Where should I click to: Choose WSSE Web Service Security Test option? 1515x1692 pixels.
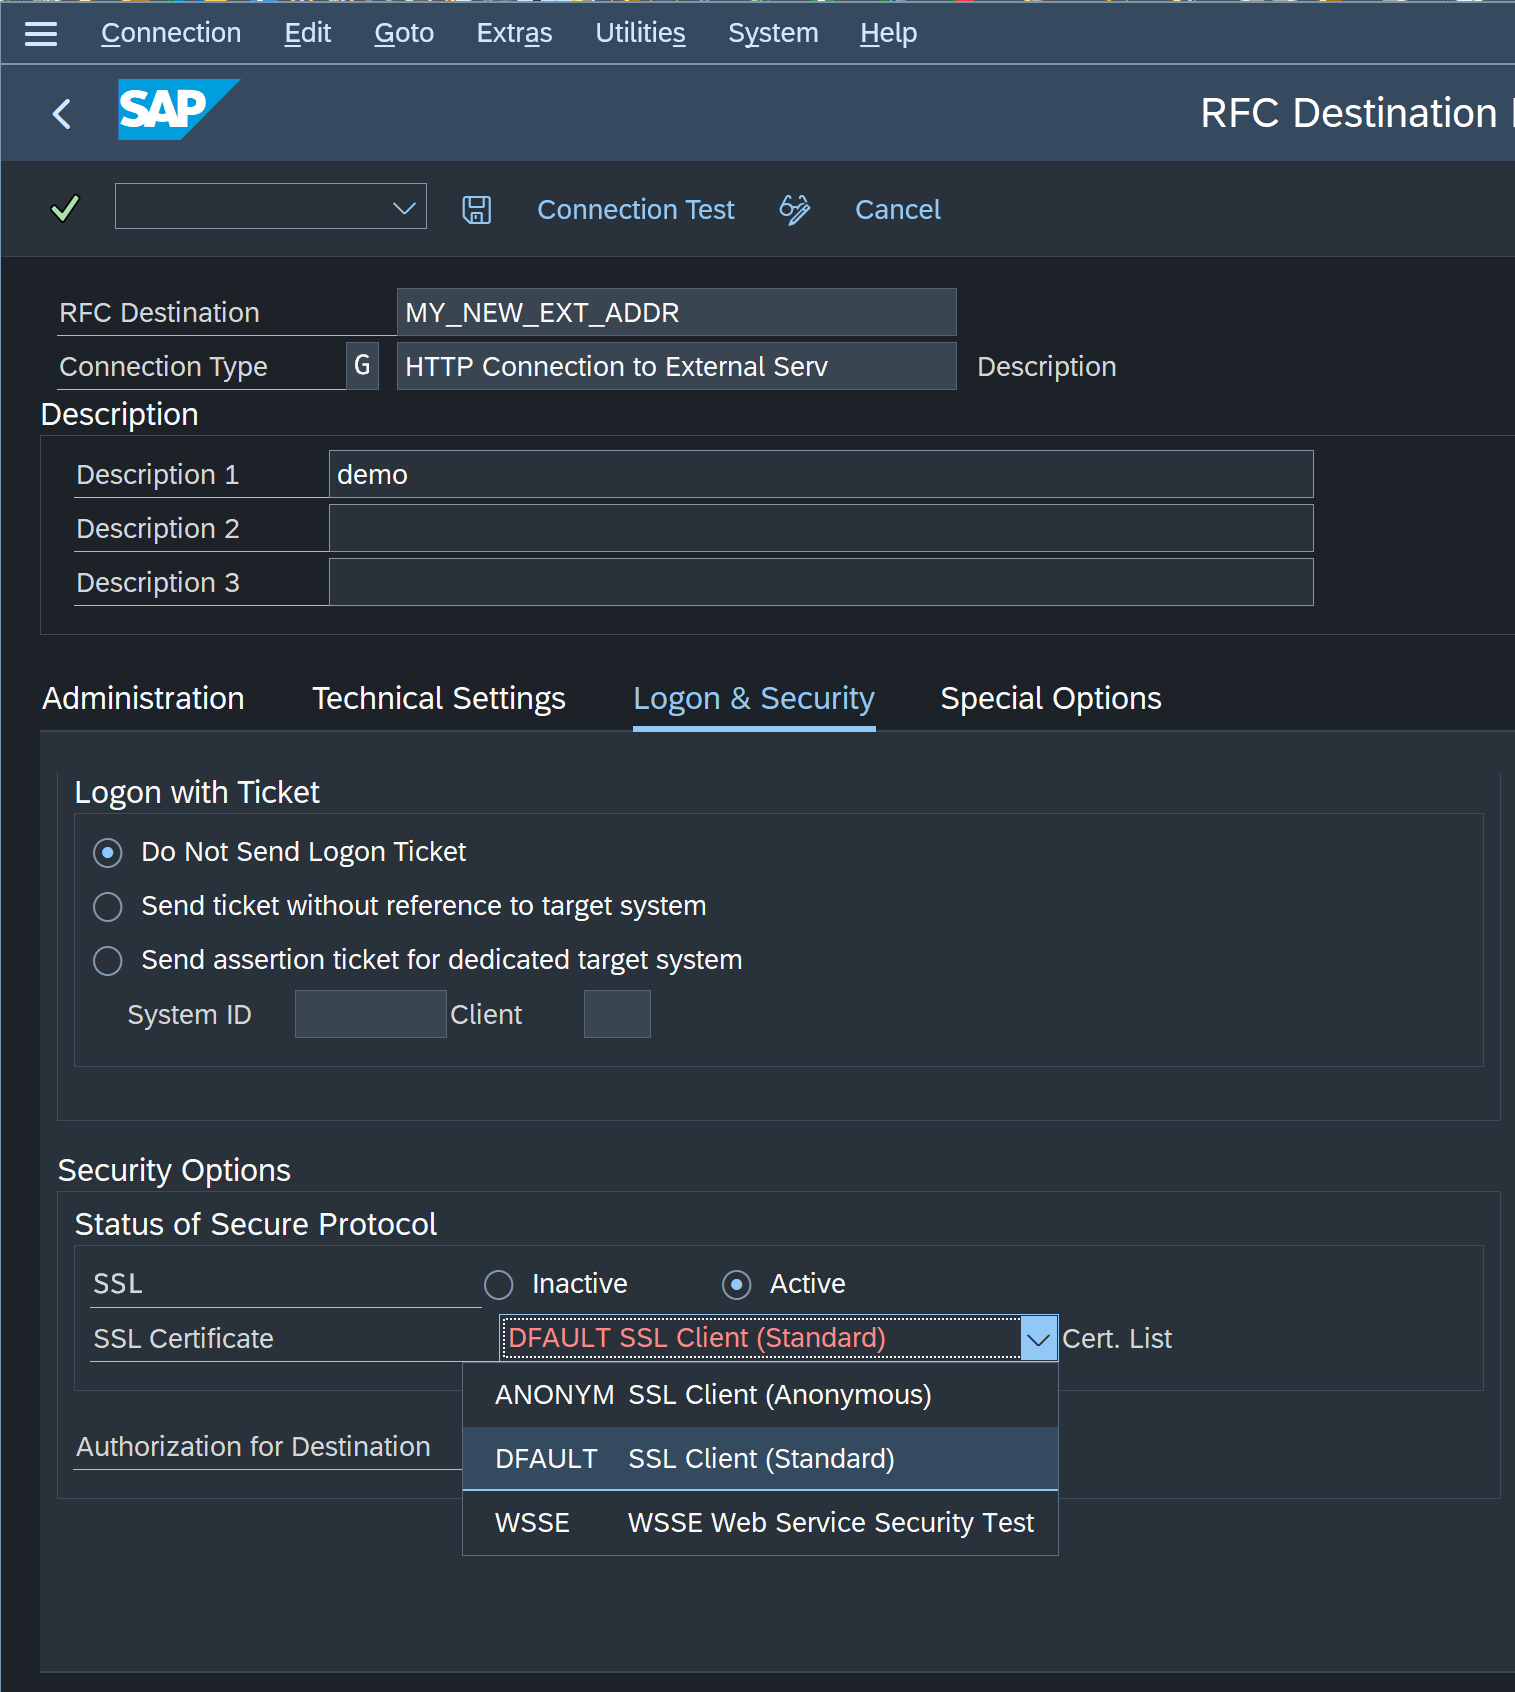pyautogui.click(x=760, y=1523)
